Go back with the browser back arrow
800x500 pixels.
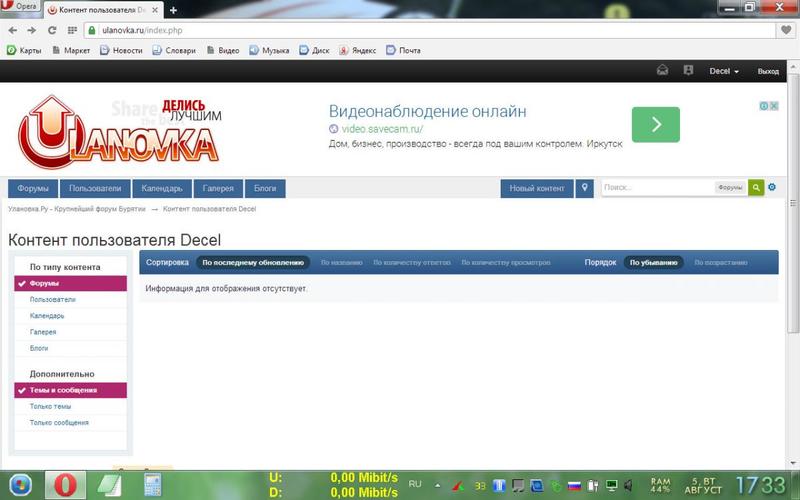pos(13,31)
